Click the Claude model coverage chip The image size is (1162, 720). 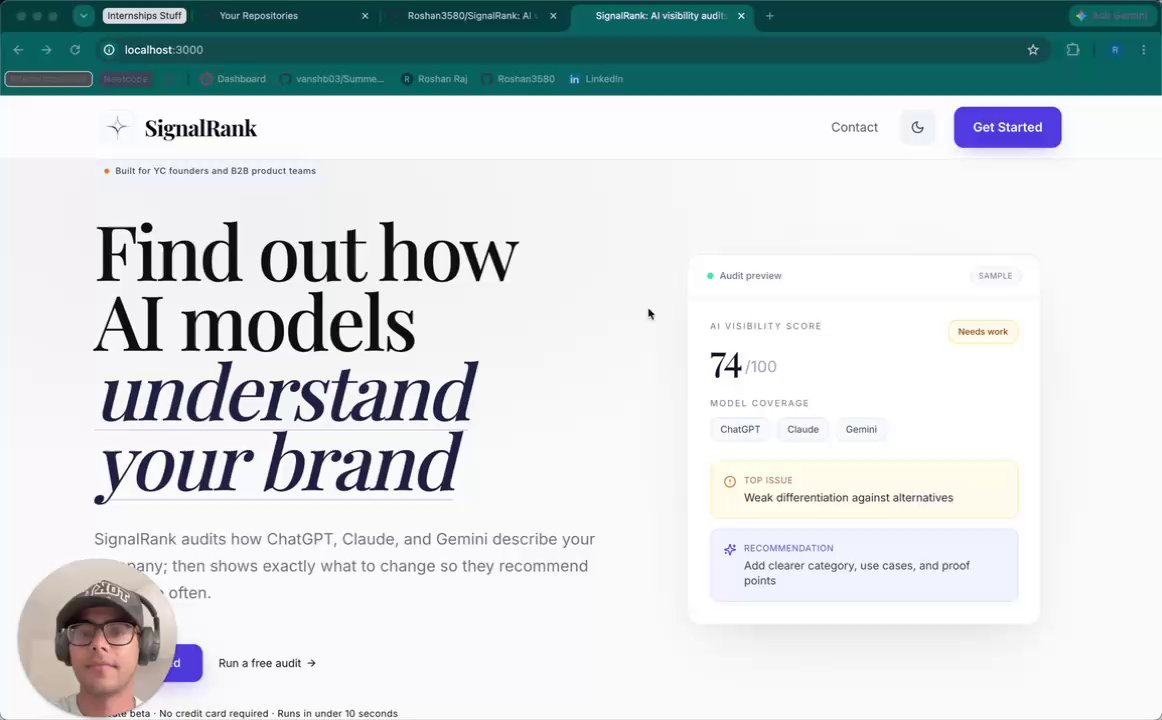click(x=803, y=430)
